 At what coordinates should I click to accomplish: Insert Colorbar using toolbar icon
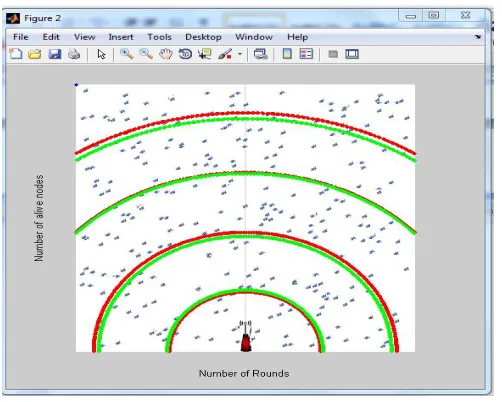pyautogui.click(x=287, y=54)
